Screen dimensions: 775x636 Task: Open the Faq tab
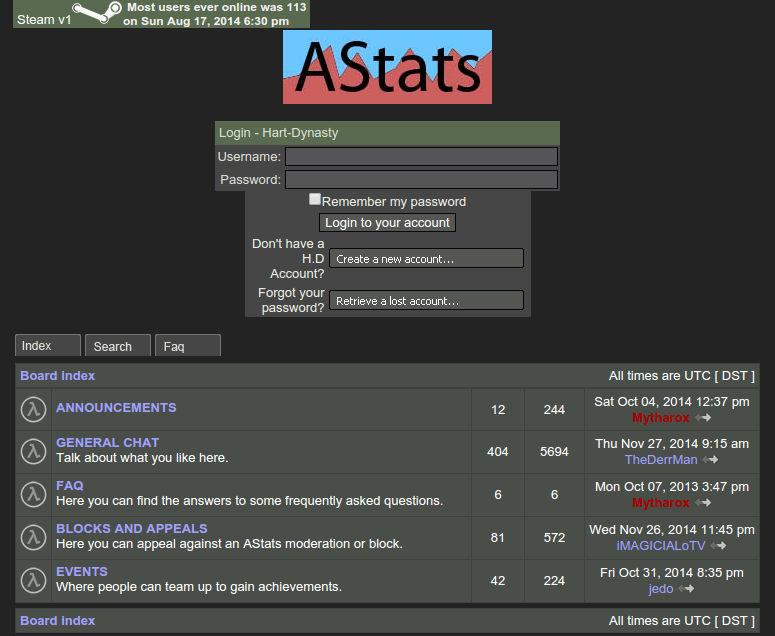click(188, 345)
